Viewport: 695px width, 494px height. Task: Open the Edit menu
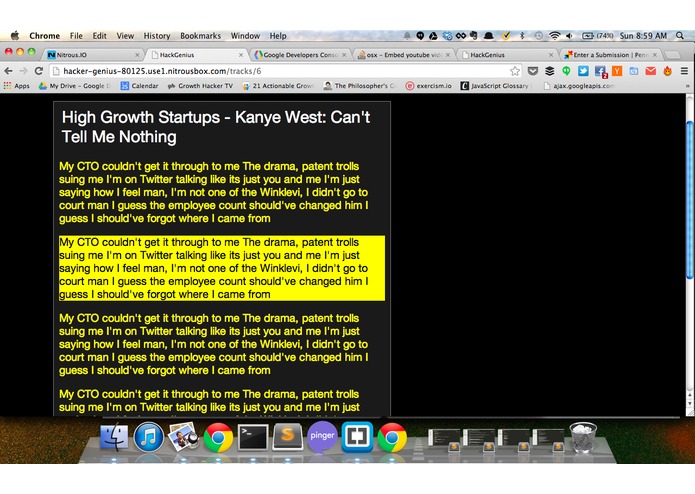99,36
